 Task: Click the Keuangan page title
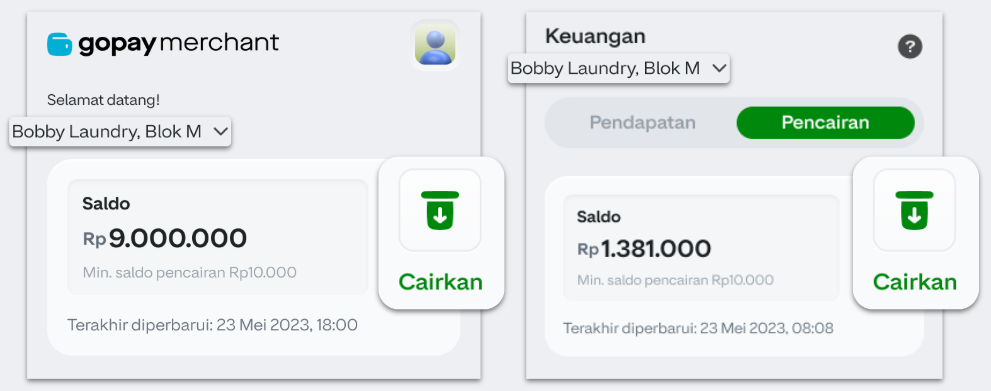coord(595,37)
